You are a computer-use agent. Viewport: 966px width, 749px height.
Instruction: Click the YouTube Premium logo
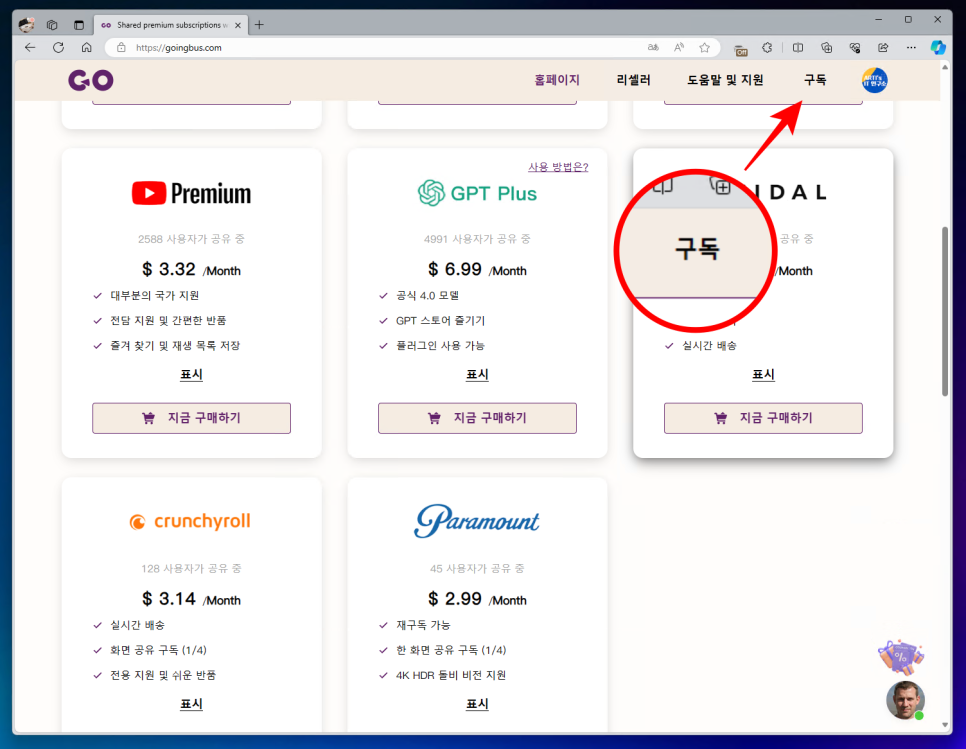[x=192, y=193]
